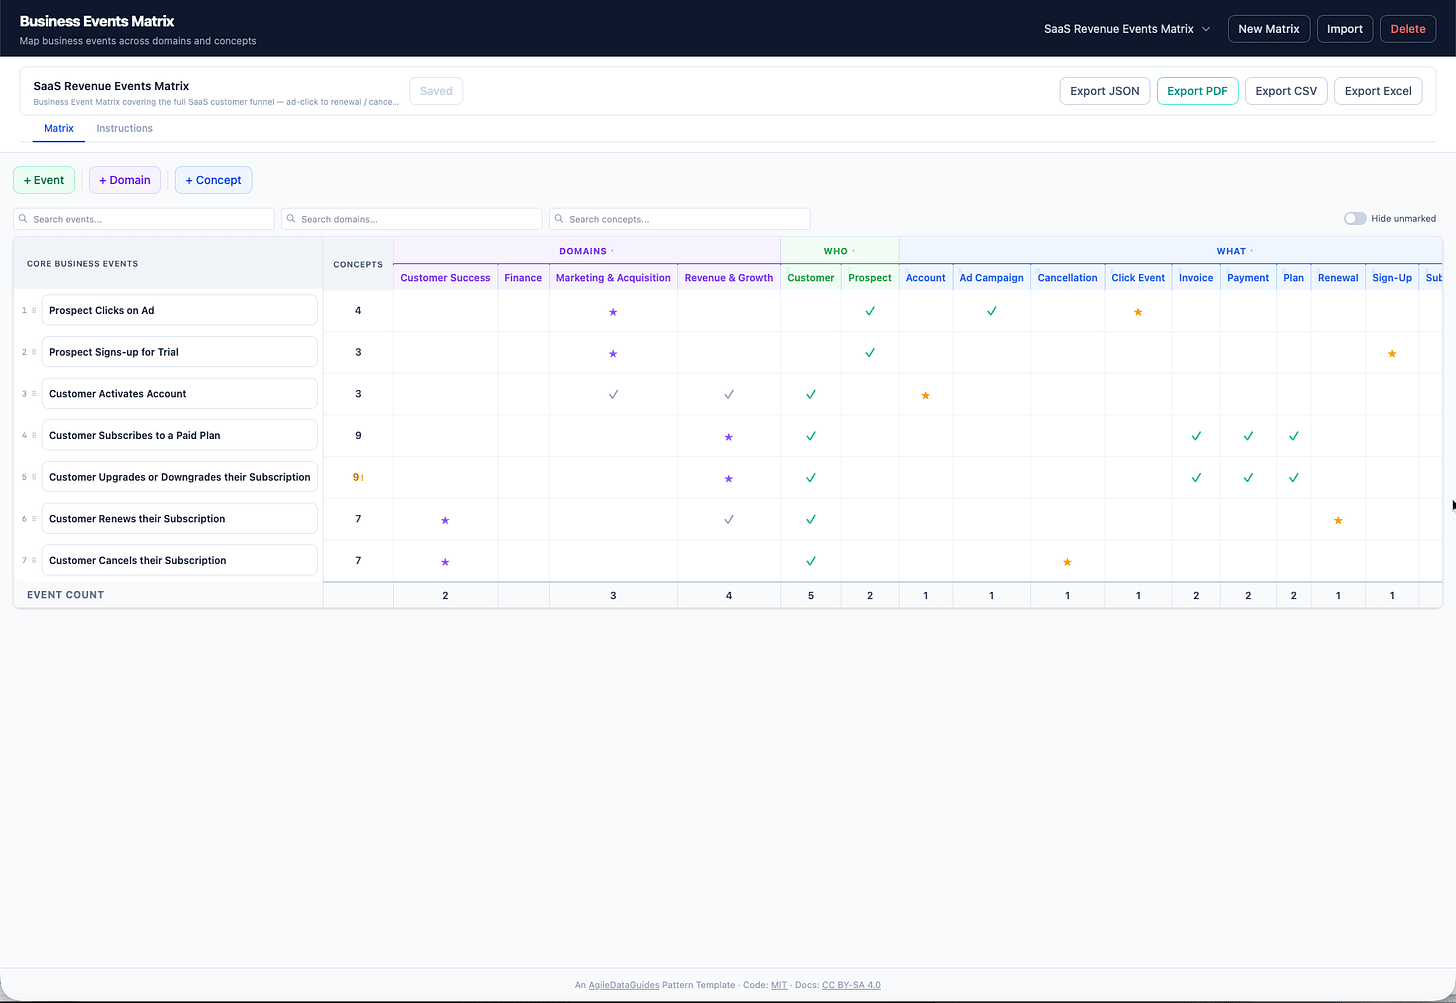Click Revenue & Growth star for Customer Subscribes row
The height and width of the screenshot is (1003, 1456).
click(x=729, y=437)
